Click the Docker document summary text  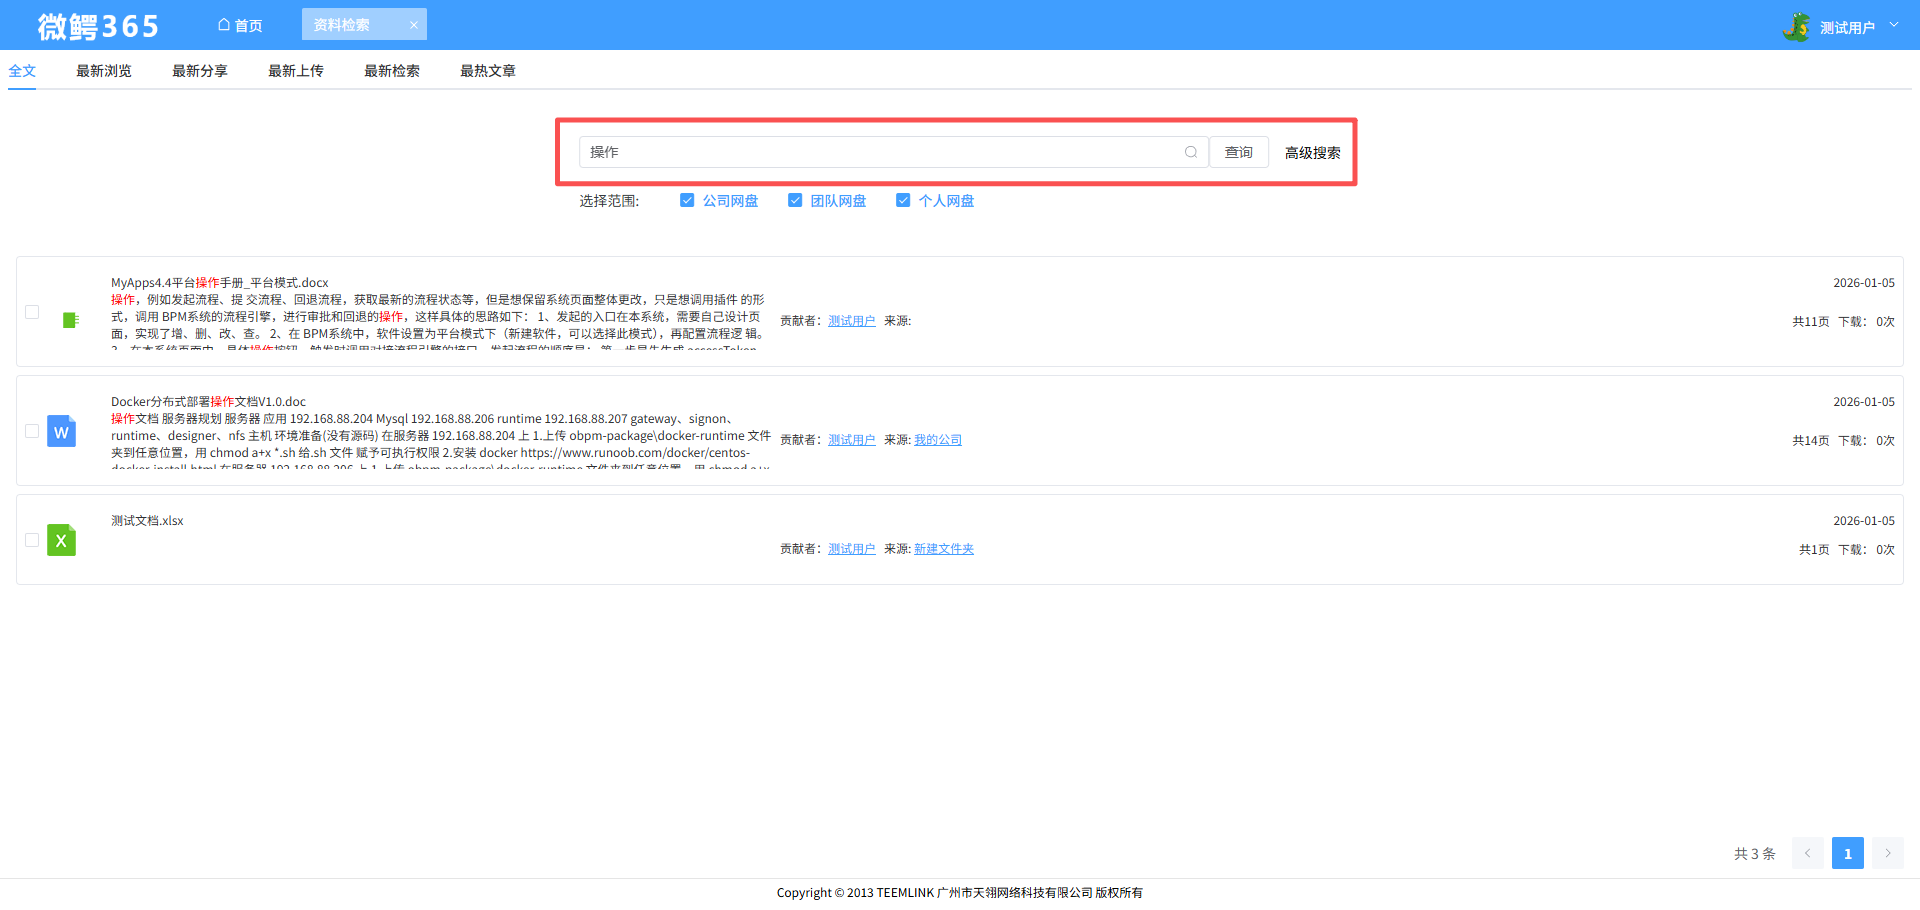[x=440, y=440]
